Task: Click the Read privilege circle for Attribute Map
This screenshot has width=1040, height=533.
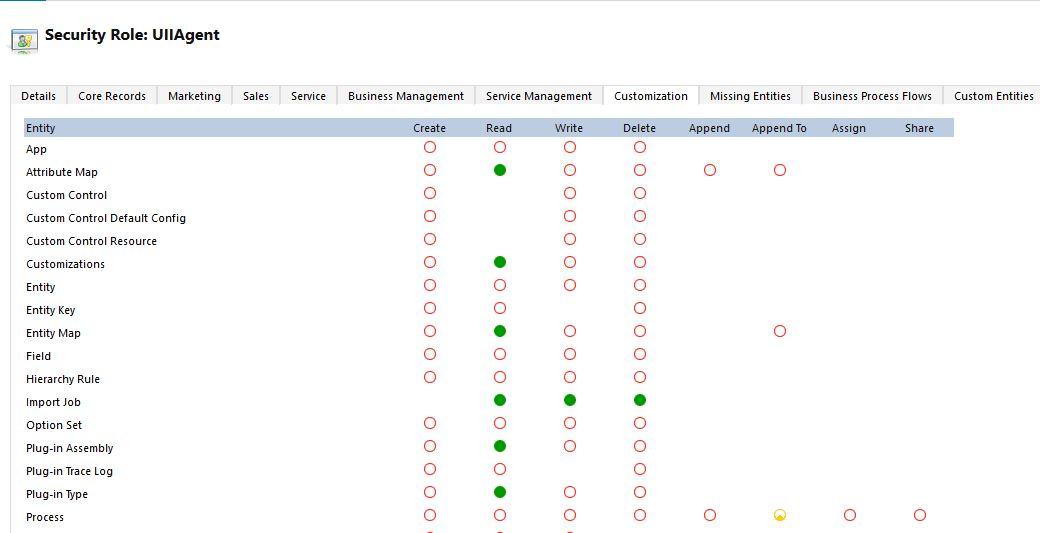Action: click(500, 170)
